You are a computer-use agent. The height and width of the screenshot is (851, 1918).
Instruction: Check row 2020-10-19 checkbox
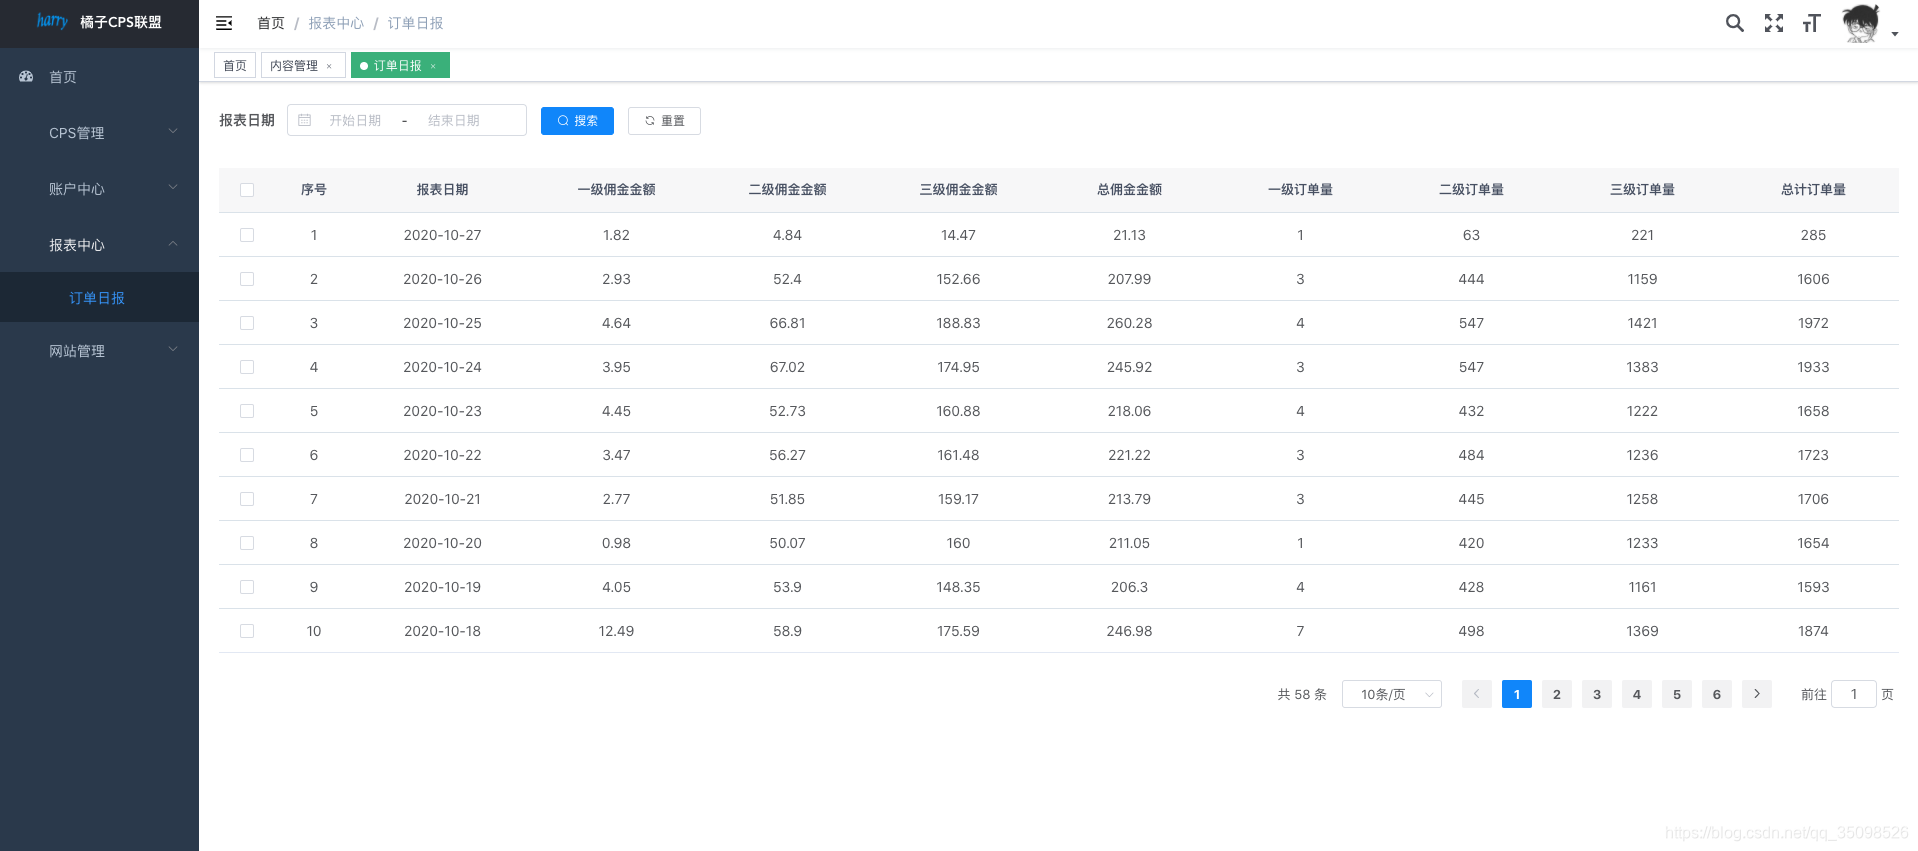coord(247,587)
